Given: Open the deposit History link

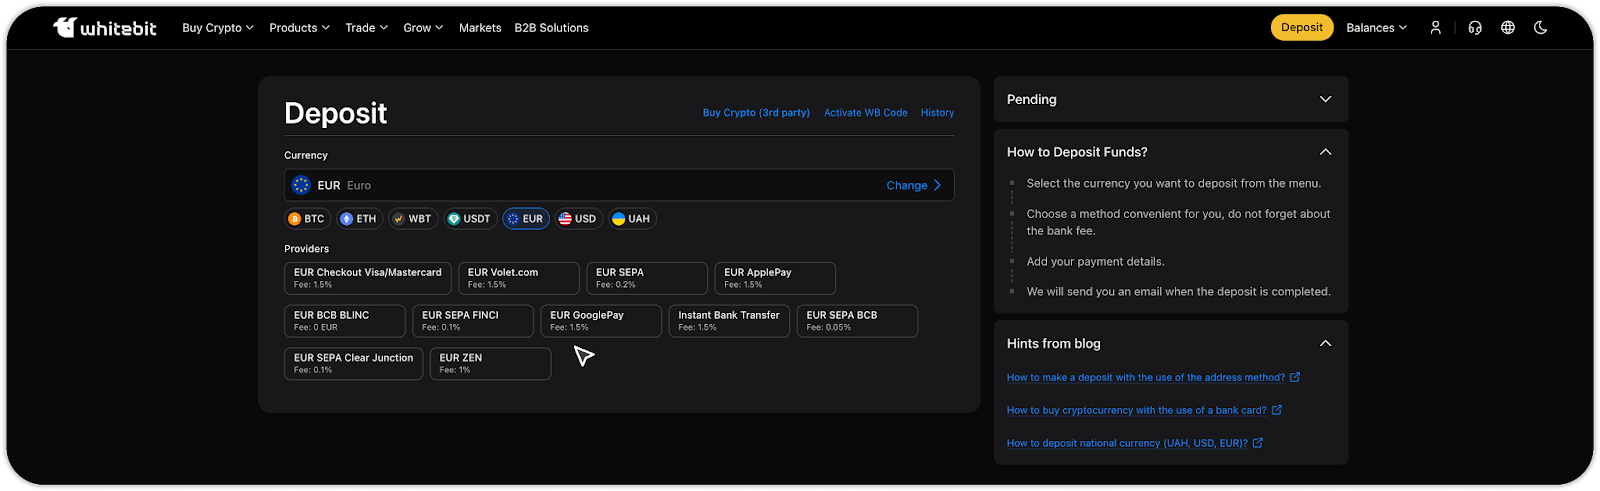Looking at the screenshot, I should pyautogui.click(x=937, y=113).
